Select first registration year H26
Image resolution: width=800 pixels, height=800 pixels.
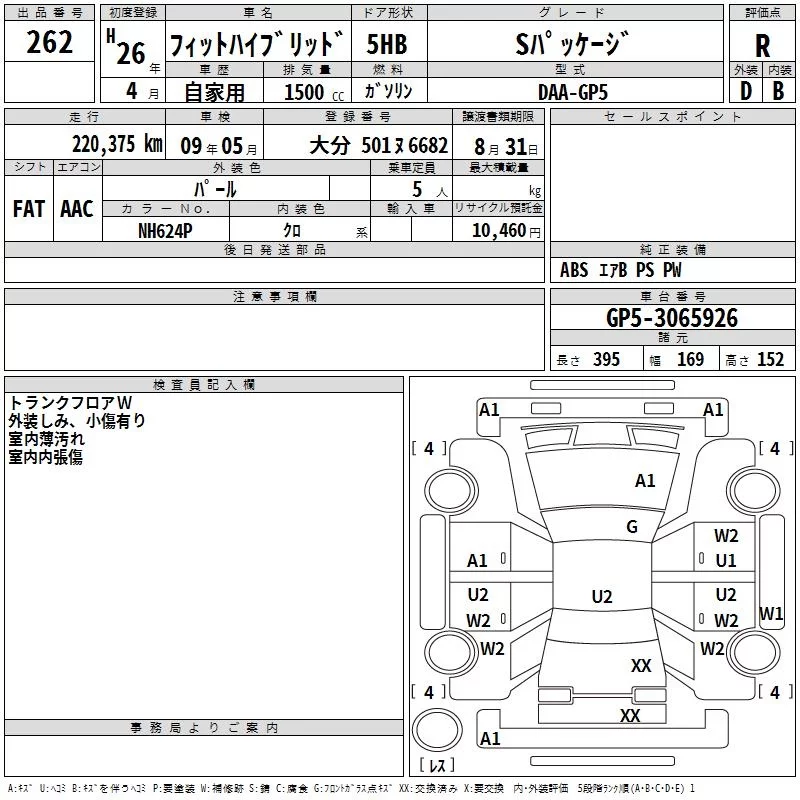coord(128,47)
